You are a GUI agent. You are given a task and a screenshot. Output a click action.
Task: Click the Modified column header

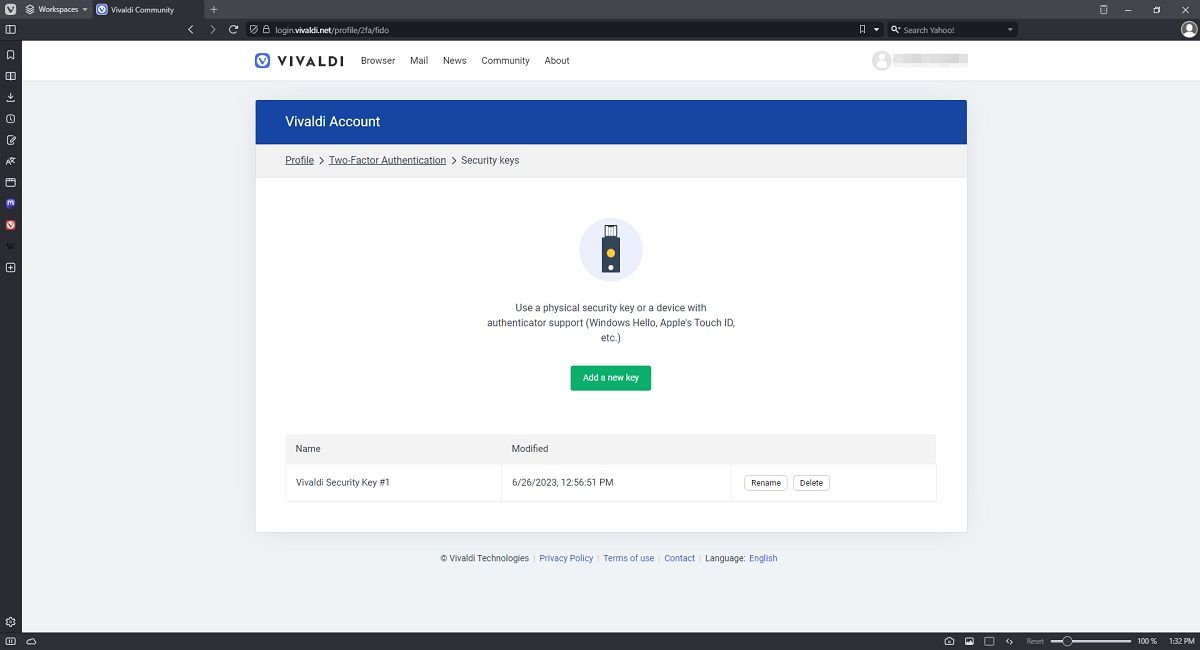coord(530,449)
